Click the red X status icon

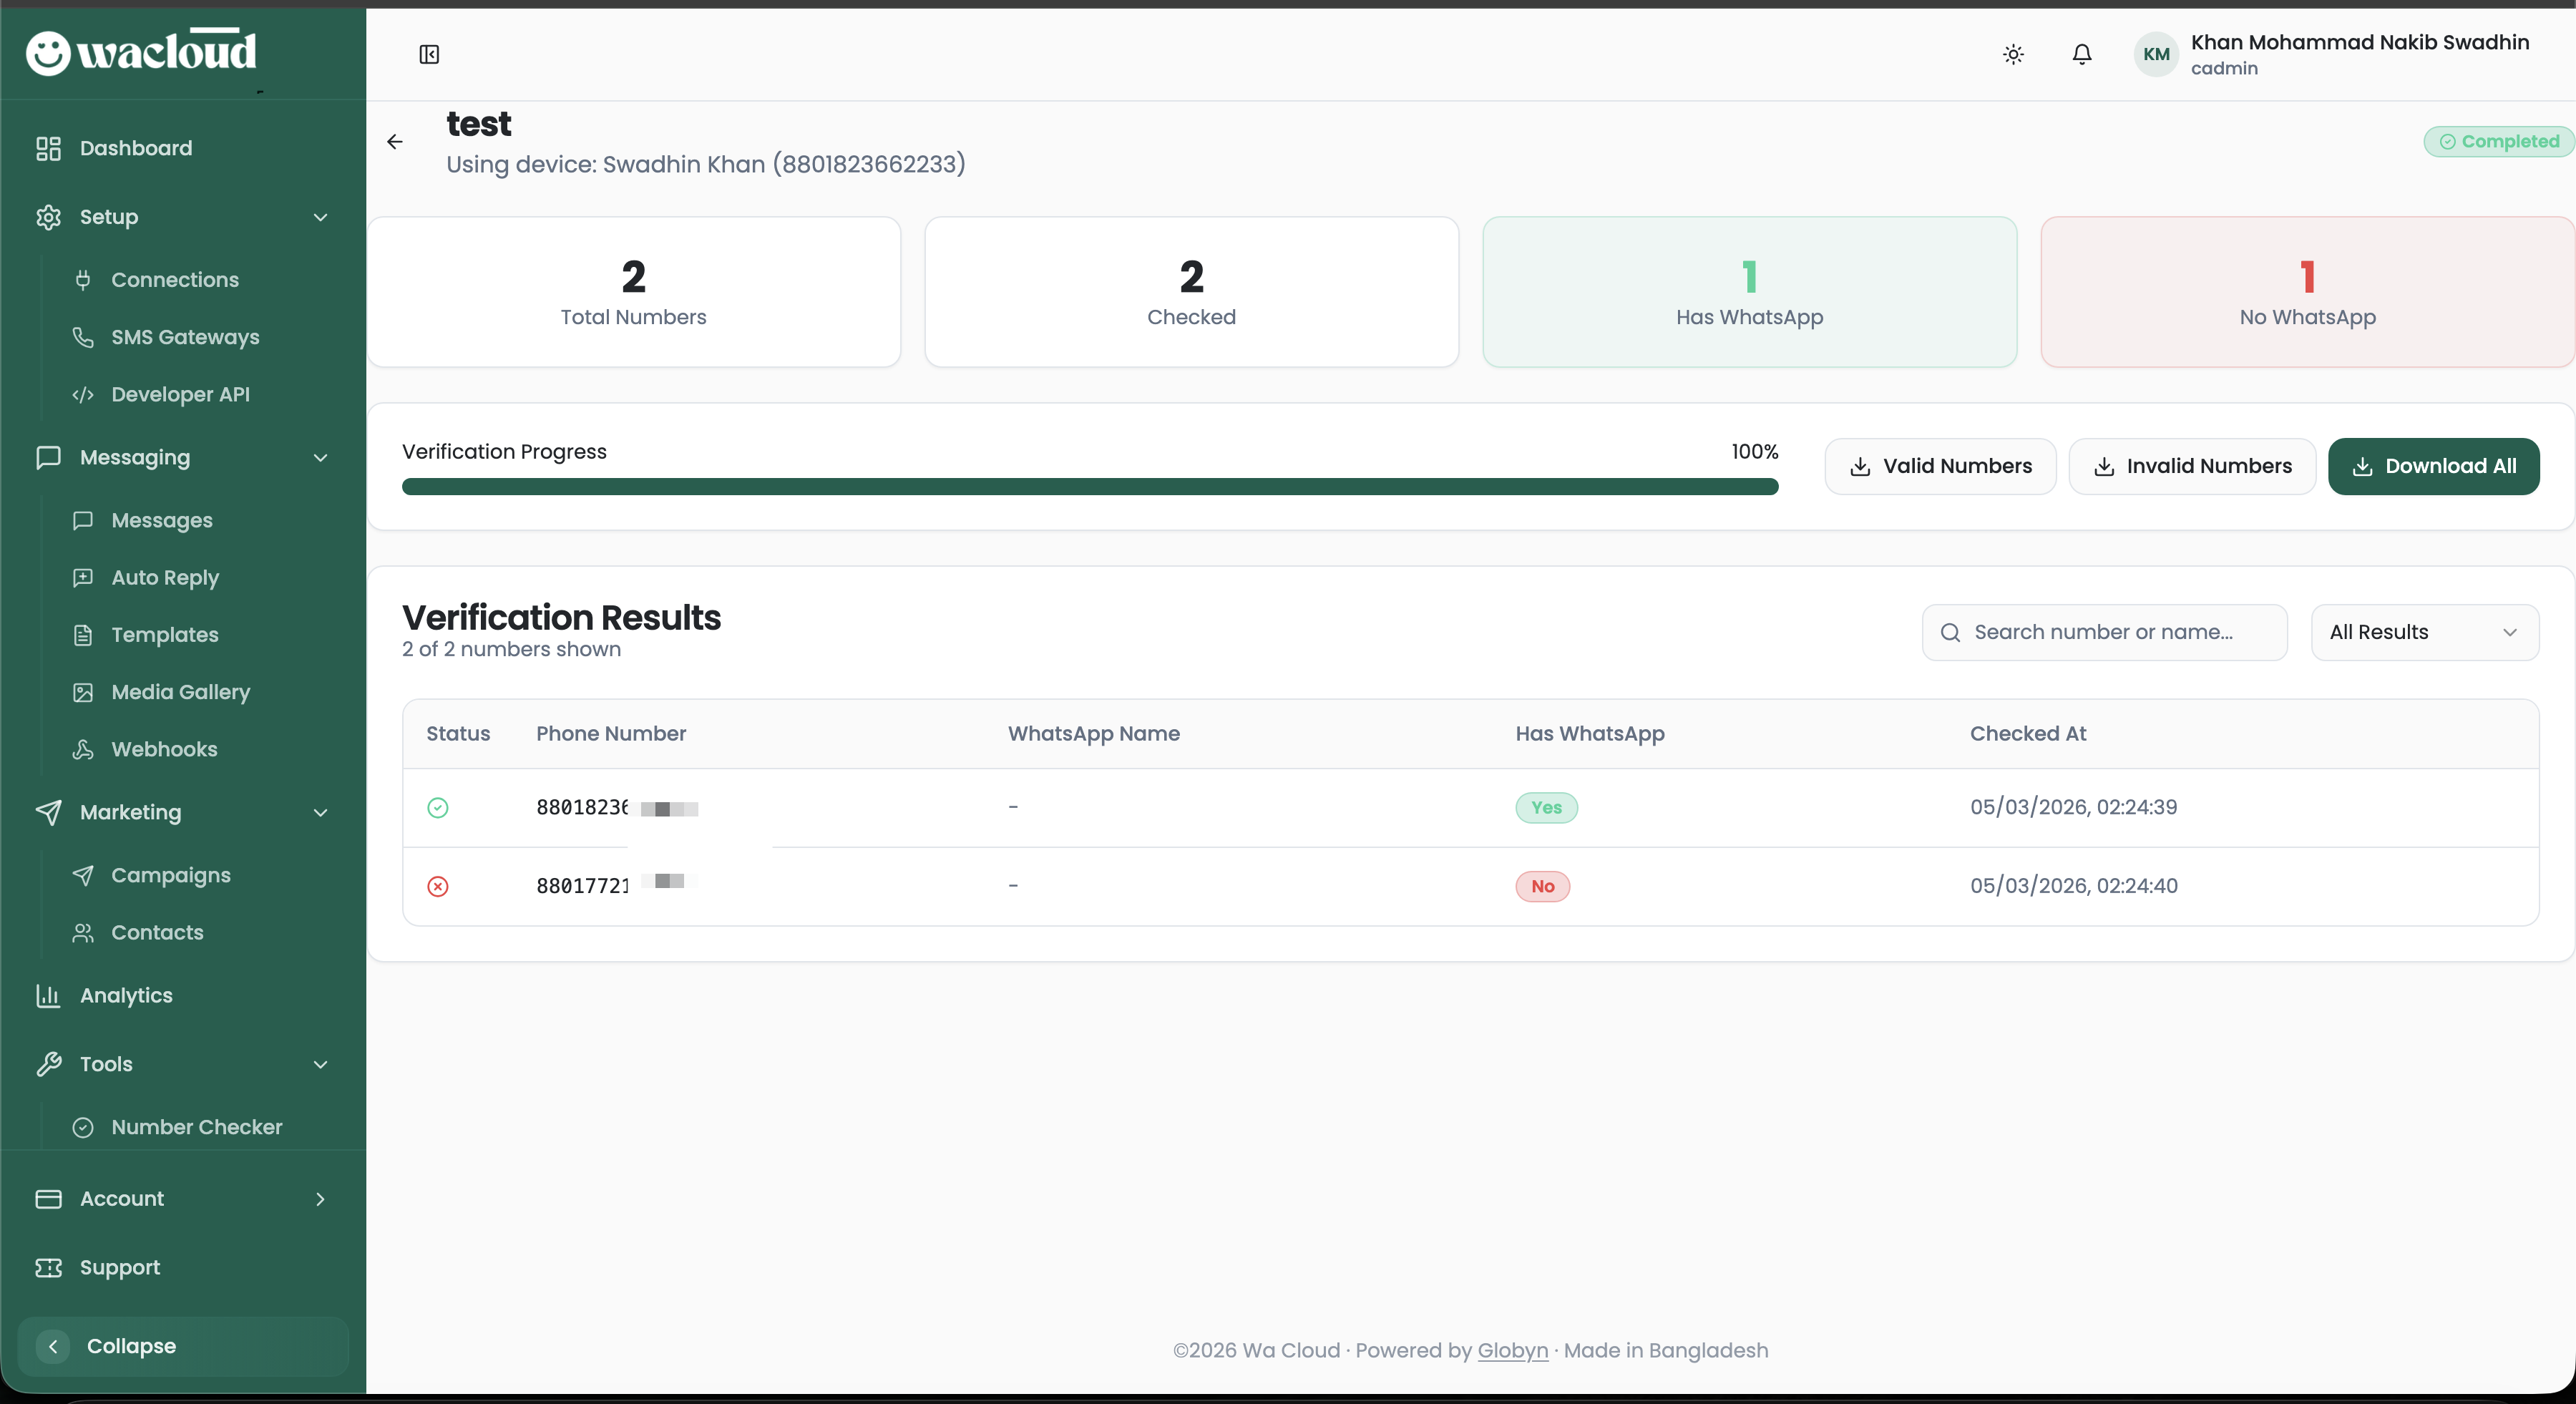[x=438, y=887]
